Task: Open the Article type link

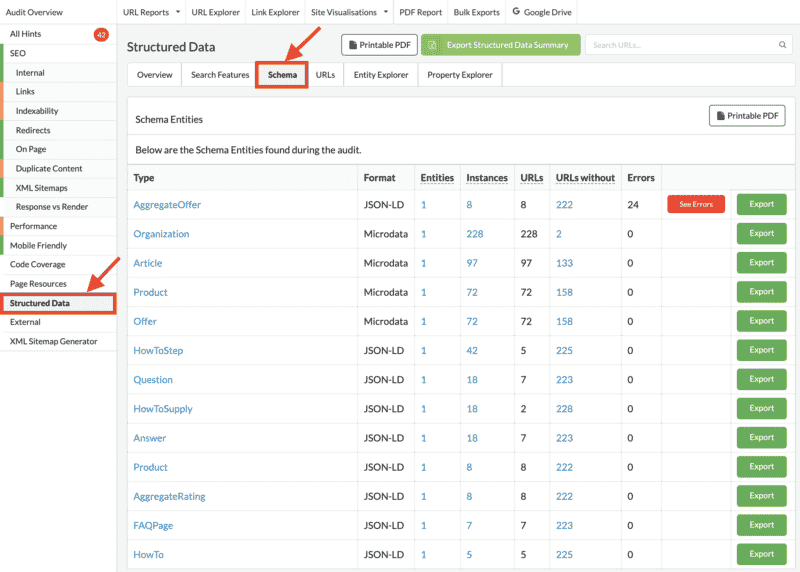Action: [147, 263]
